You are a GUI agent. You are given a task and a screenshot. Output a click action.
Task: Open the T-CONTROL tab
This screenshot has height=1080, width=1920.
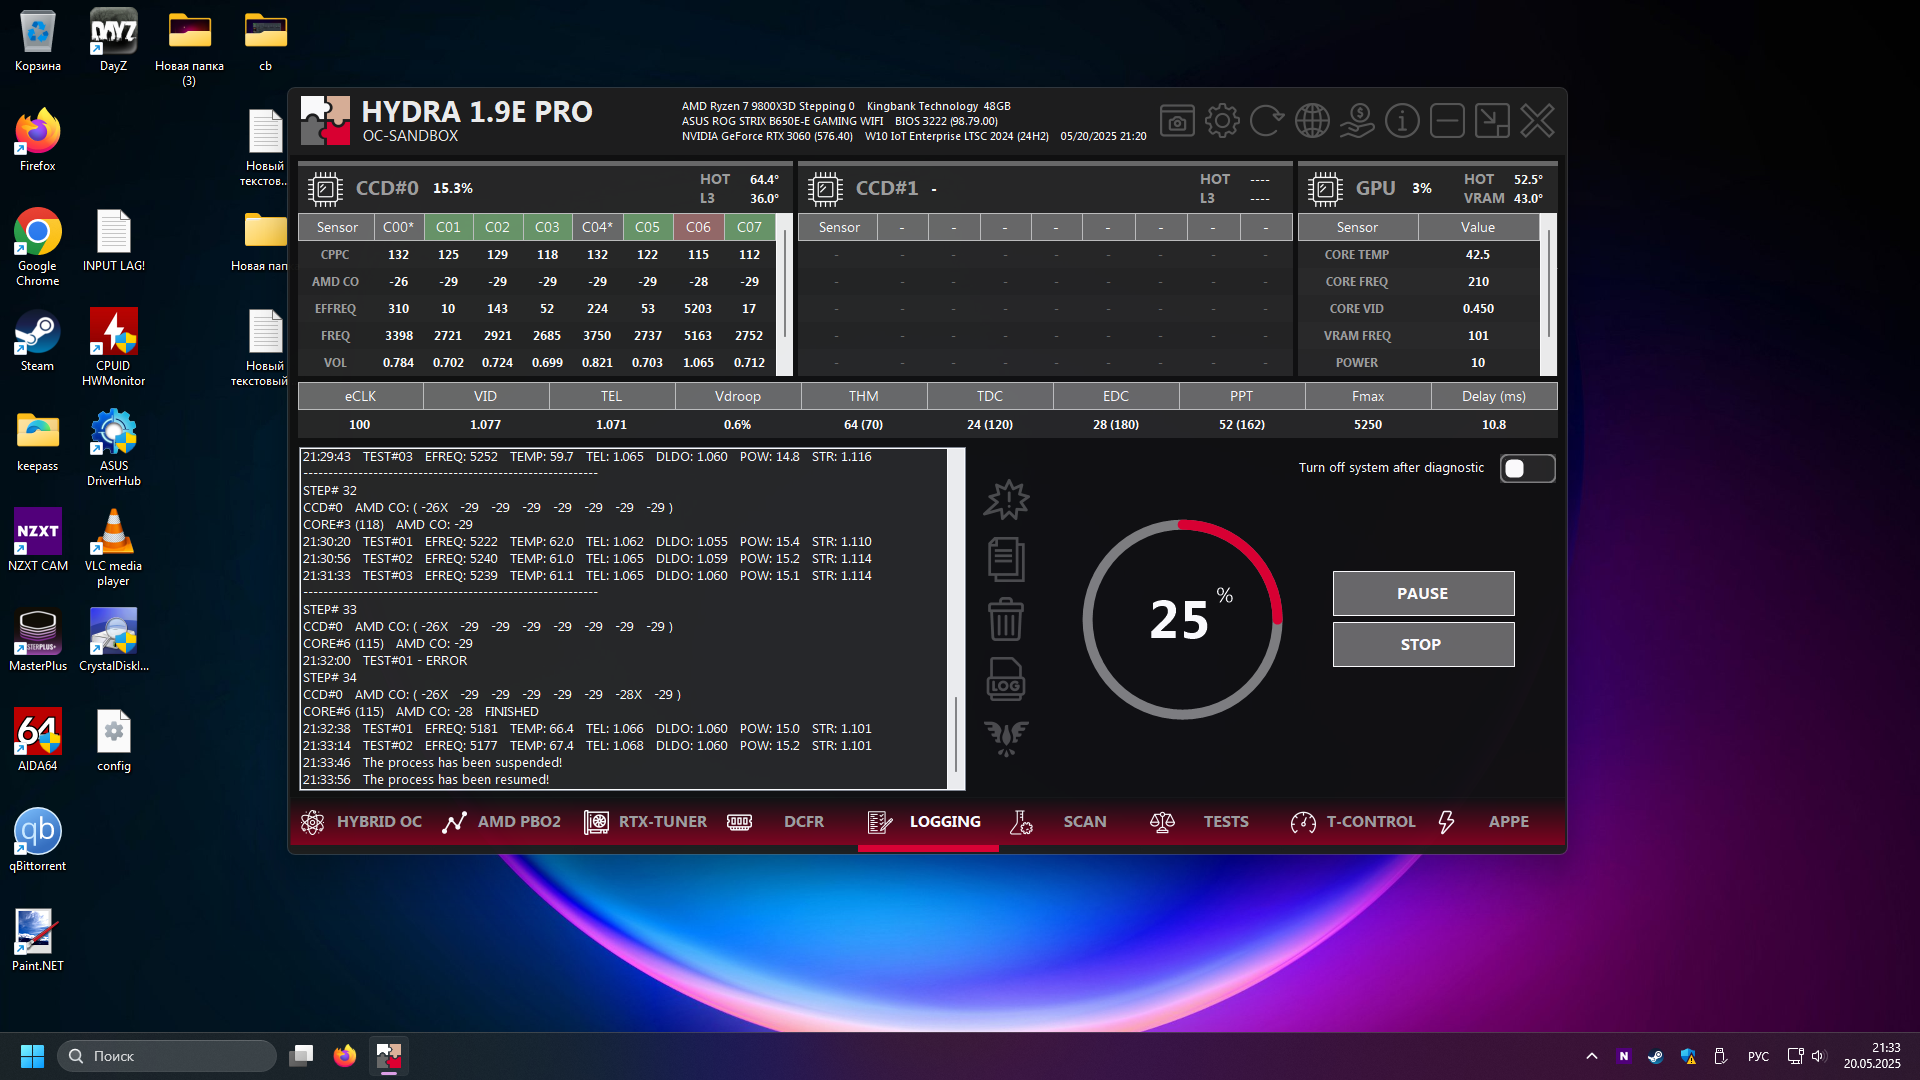1353,822
